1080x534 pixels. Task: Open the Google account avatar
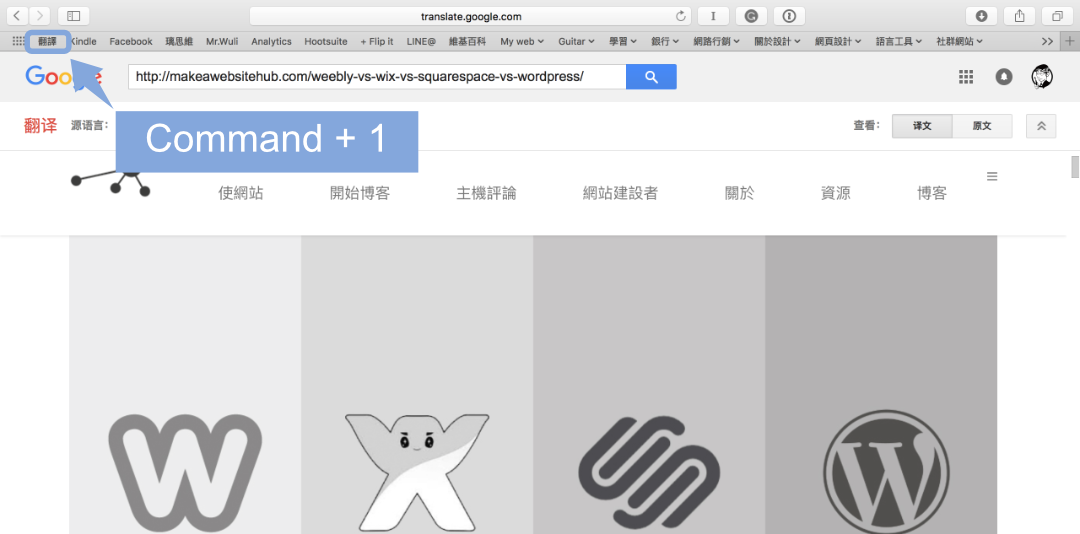pyautogui.click(x=1042, y=76)
